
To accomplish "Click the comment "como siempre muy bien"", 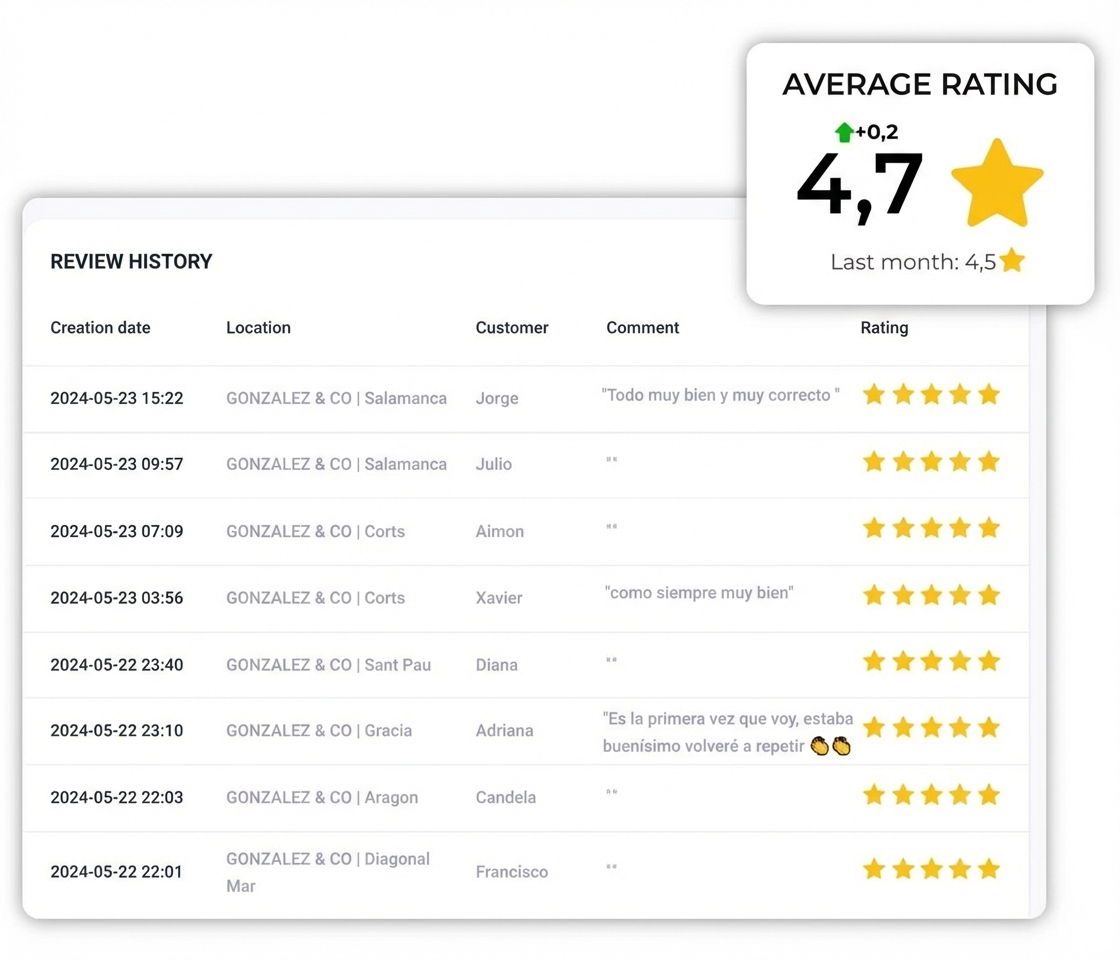I will (699, 593).
